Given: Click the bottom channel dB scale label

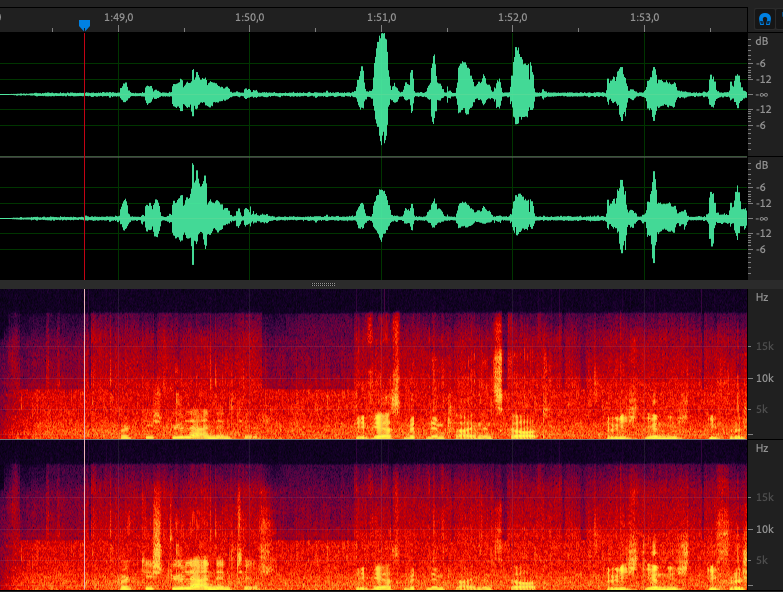Looking at the screenshot, I should click(762, 165).
